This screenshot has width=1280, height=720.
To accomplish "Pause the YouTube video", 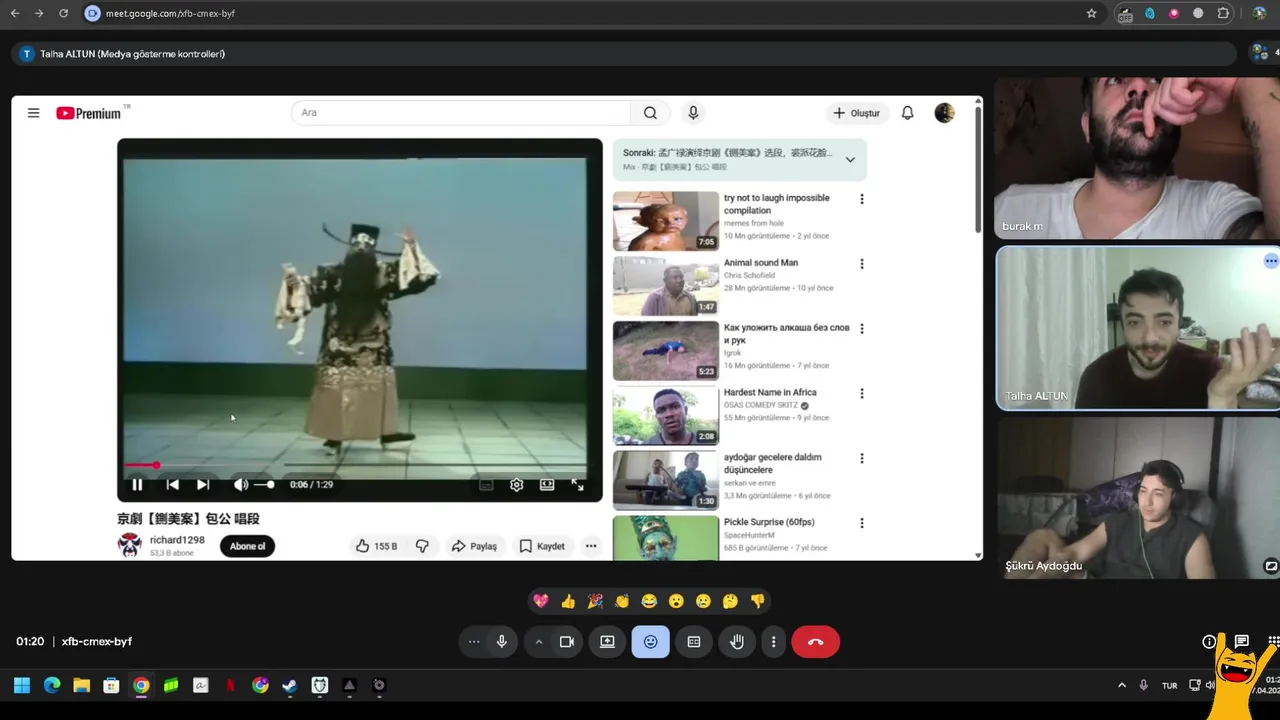I will 138,485.
